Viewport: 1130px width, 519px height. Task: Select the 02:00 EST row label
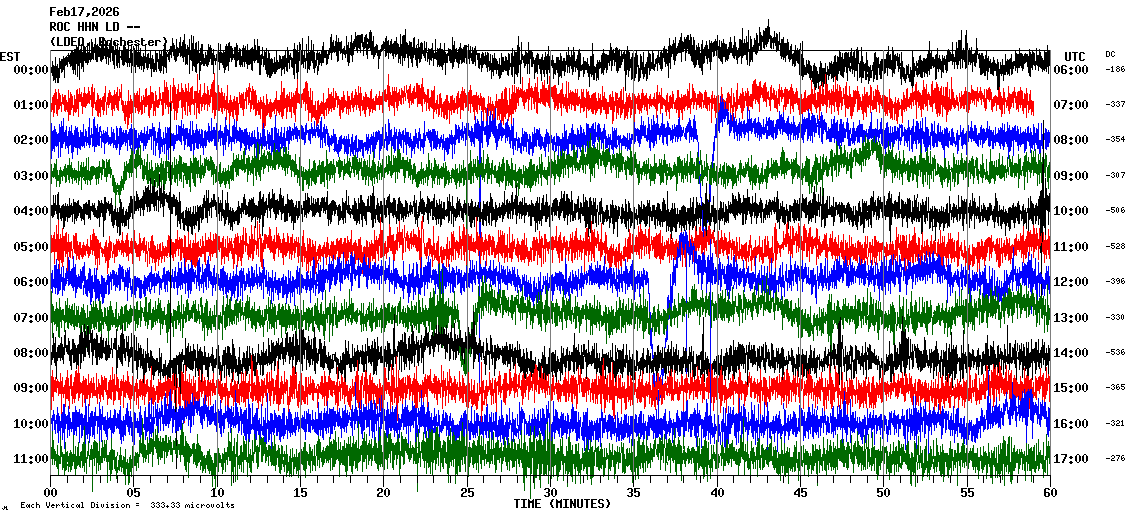[31, 140]
